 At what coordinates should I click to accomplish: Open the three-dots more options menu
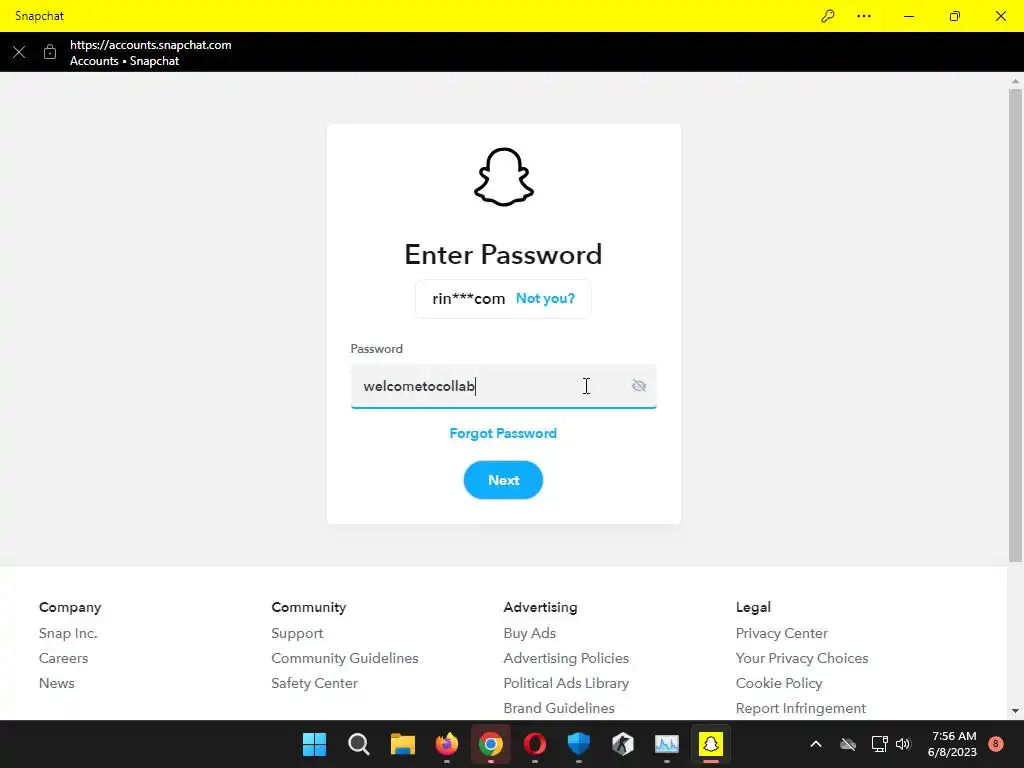click(863, 16)
